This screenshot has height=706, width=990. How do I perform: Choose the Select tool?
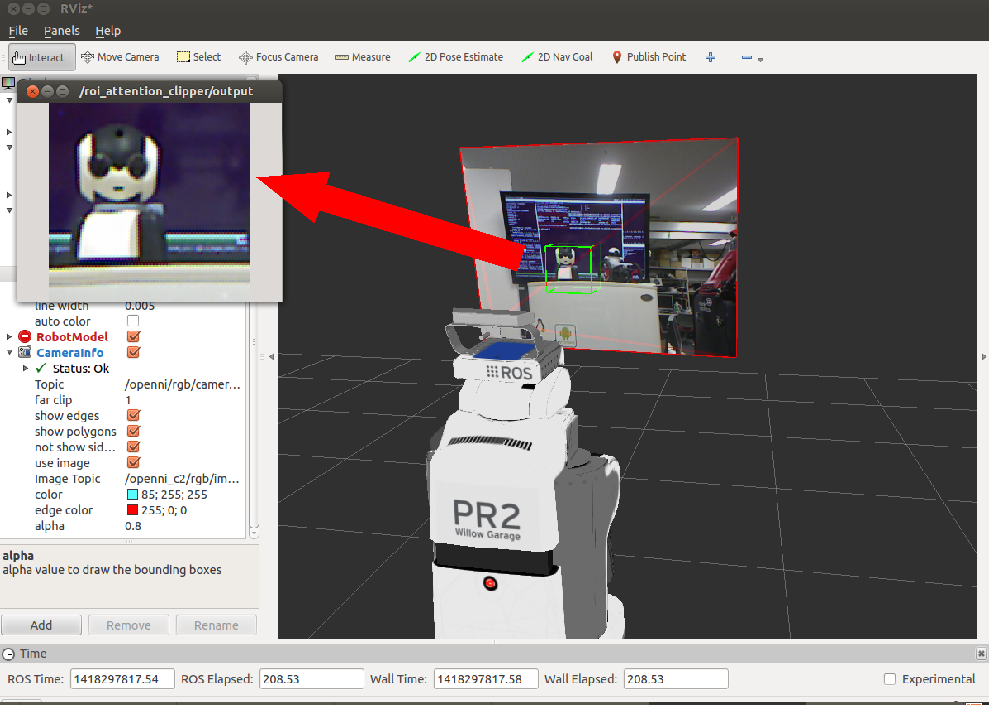click(199, 57)
